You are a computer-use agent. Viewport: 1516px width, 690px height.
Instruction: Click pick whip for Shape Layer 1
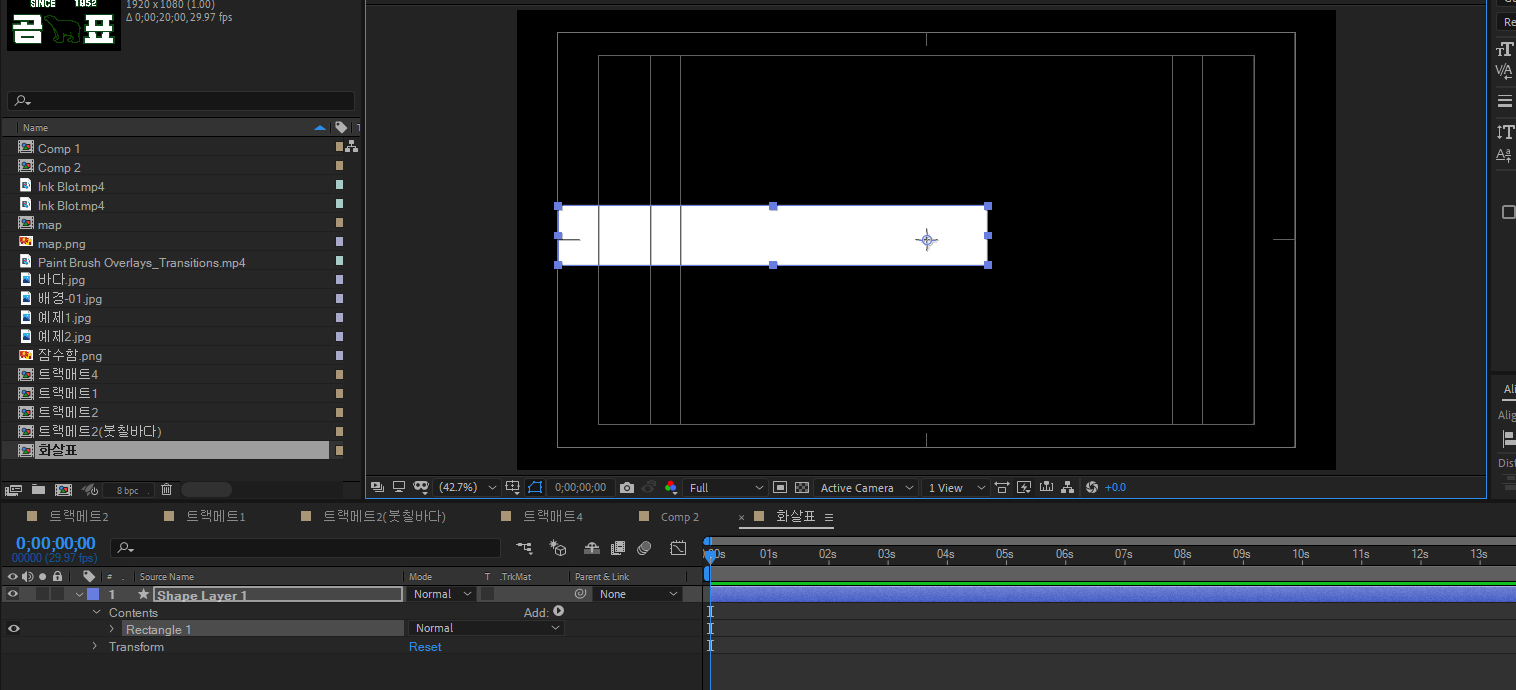point(580,594)
